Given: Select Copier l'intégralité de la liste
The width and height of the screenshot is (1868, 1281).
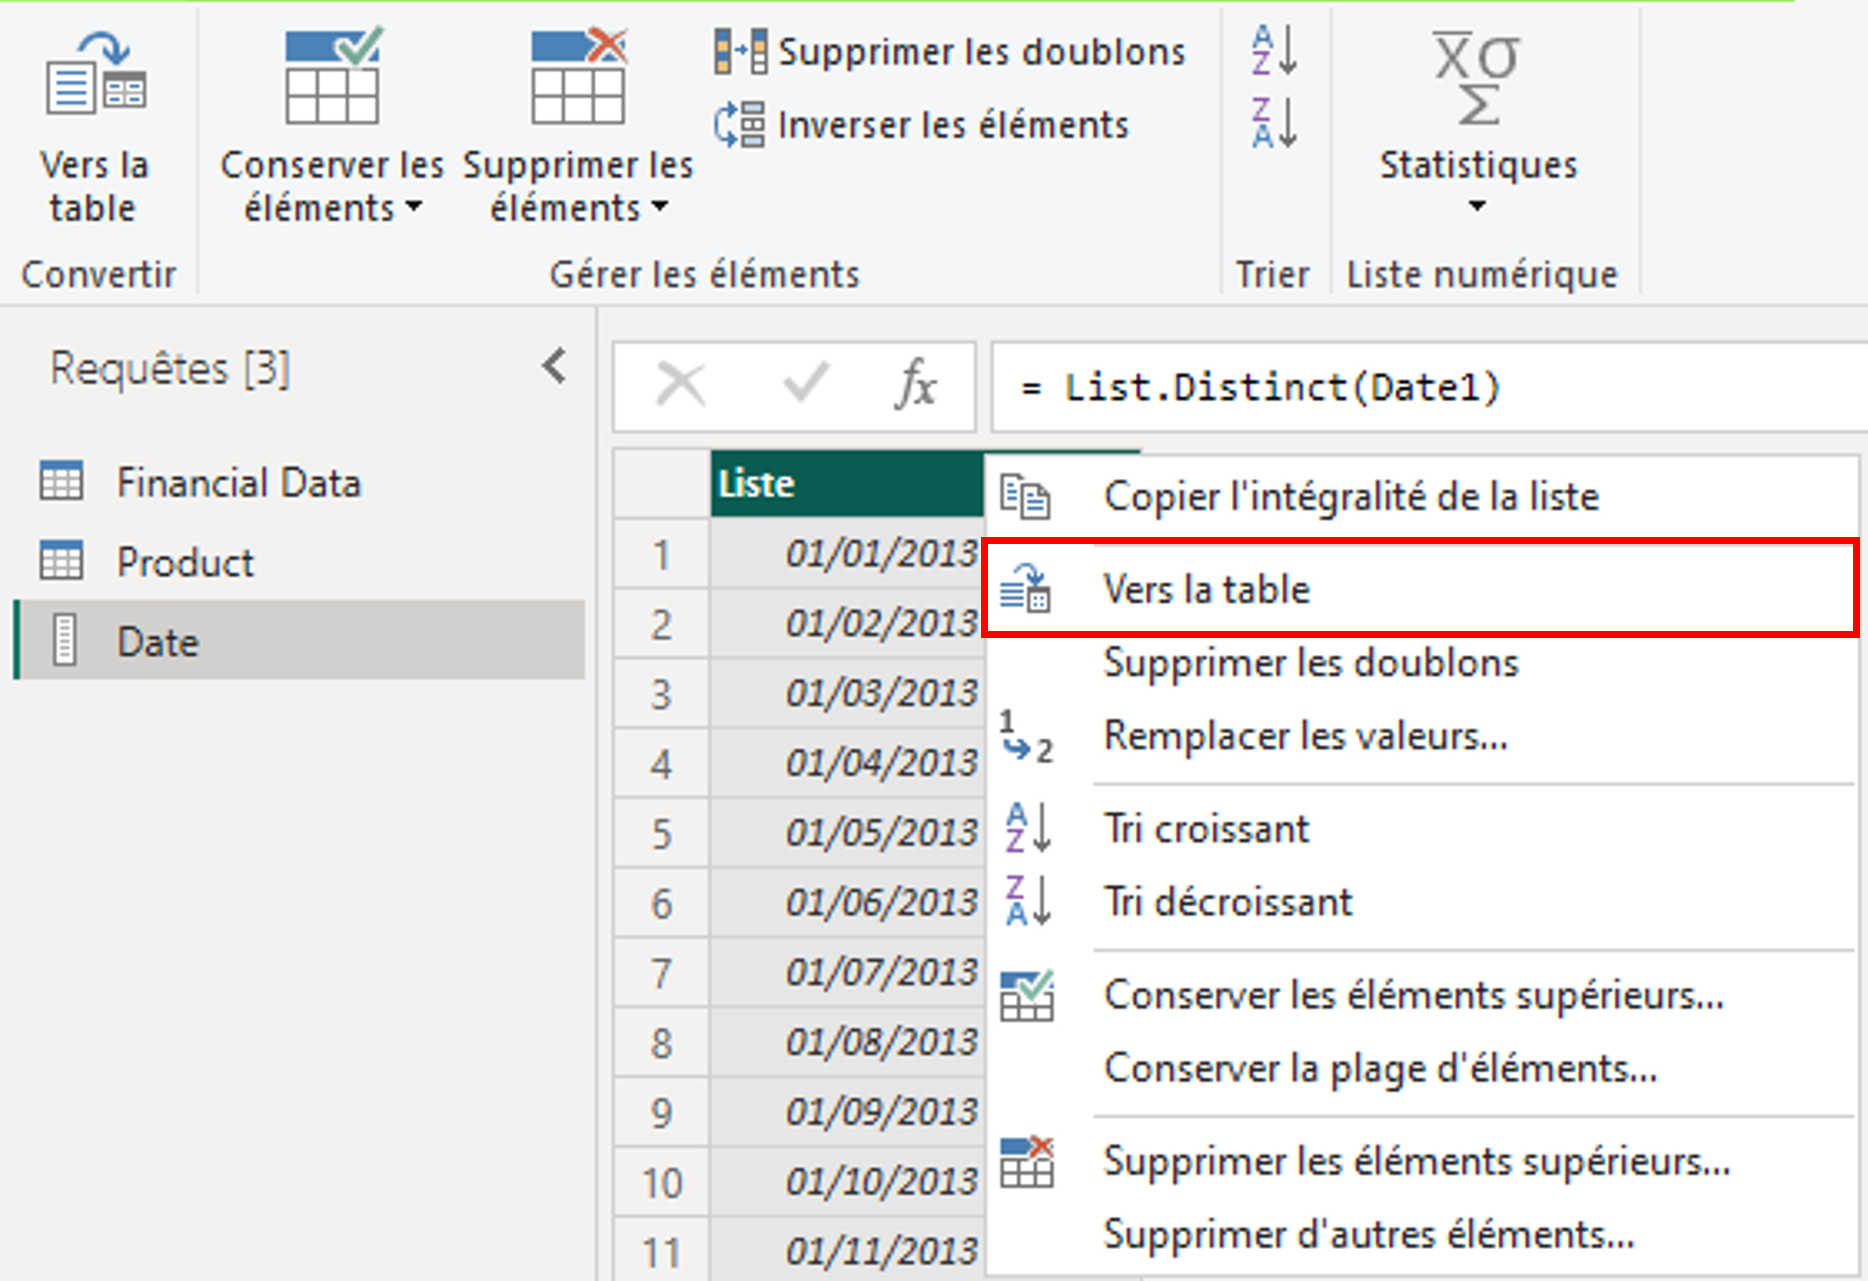Looking at the screenshot, I should click(x=1350, y=497).
